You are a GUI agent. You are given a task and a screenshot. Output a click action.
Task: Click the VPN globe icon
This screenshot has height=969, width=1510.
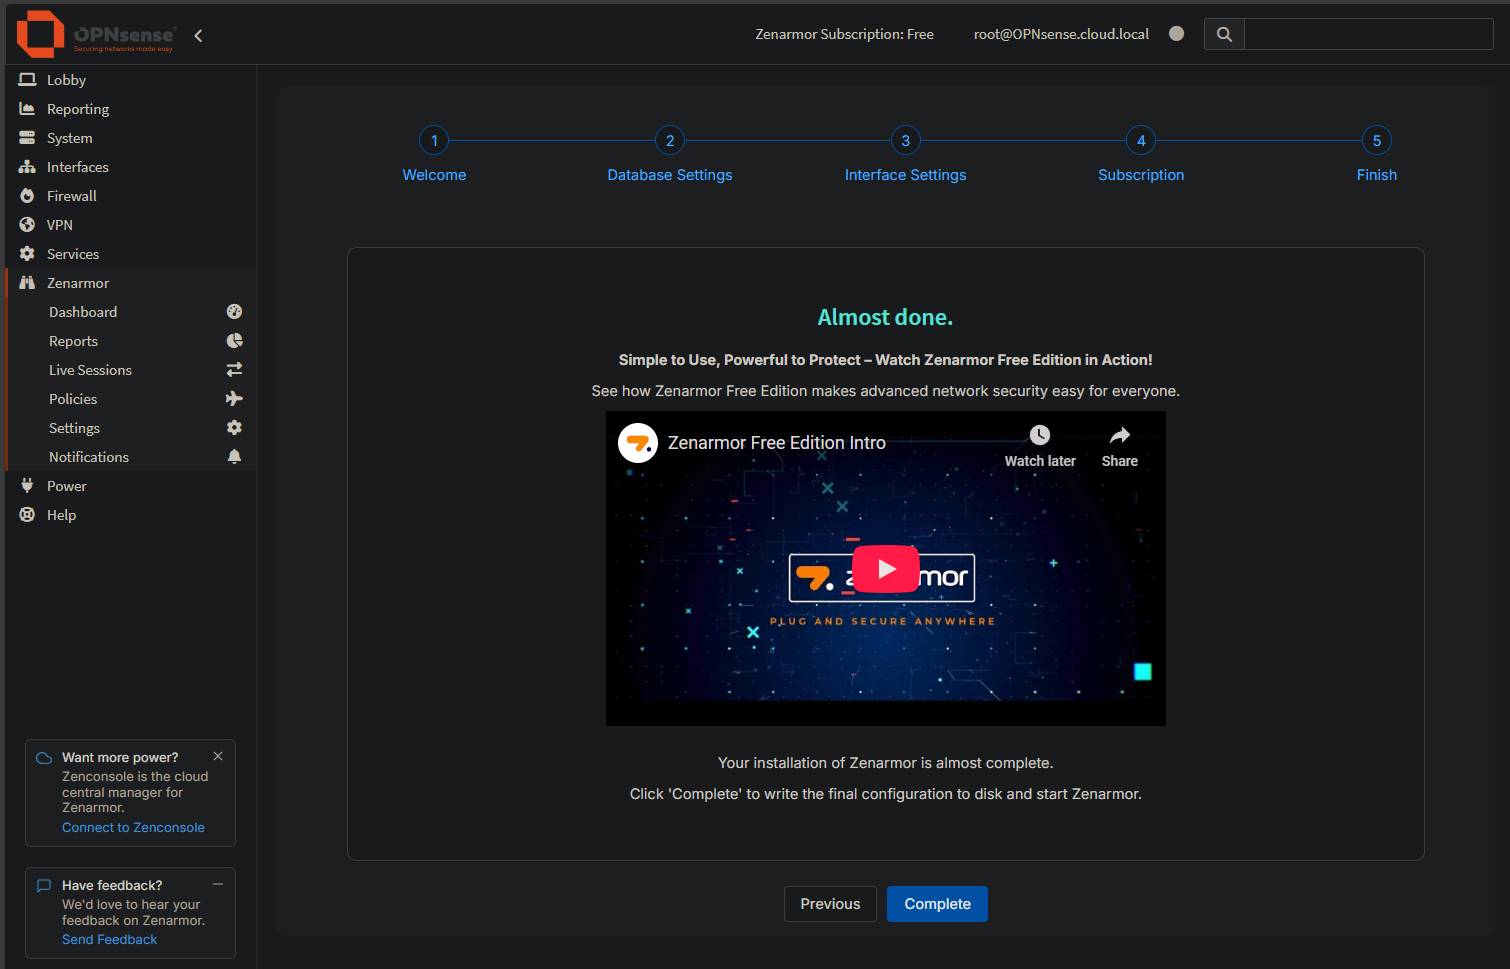(x=27, y=224)
